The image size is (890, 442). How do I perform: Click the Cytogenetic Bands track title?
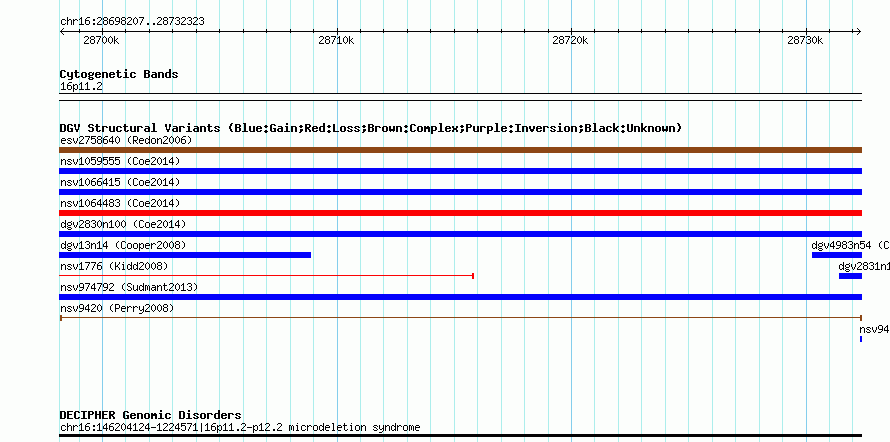pos(119,74)
